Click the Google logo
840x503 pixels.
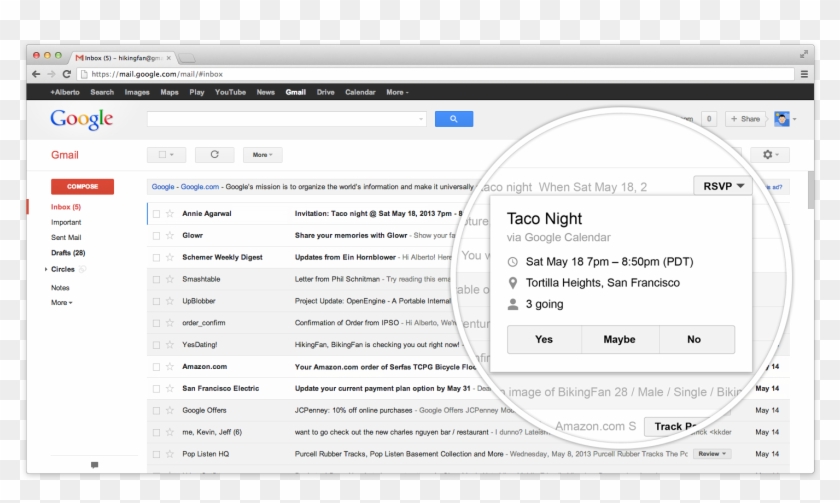point(81,119)
